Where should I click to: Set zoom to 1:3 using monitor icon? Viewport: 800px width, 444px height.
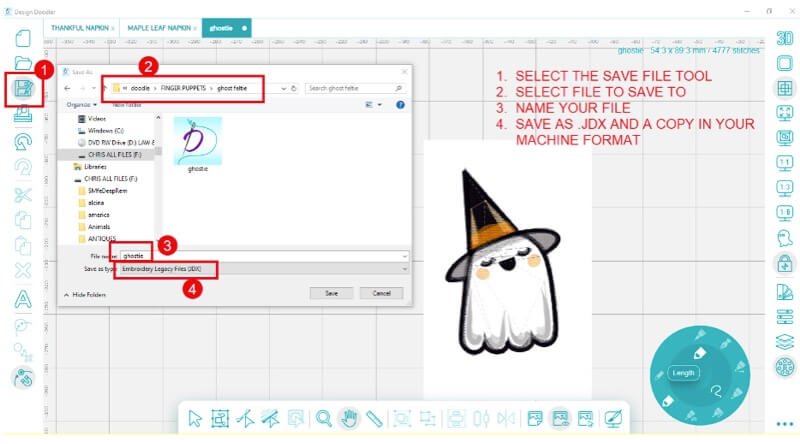[785, 188]
